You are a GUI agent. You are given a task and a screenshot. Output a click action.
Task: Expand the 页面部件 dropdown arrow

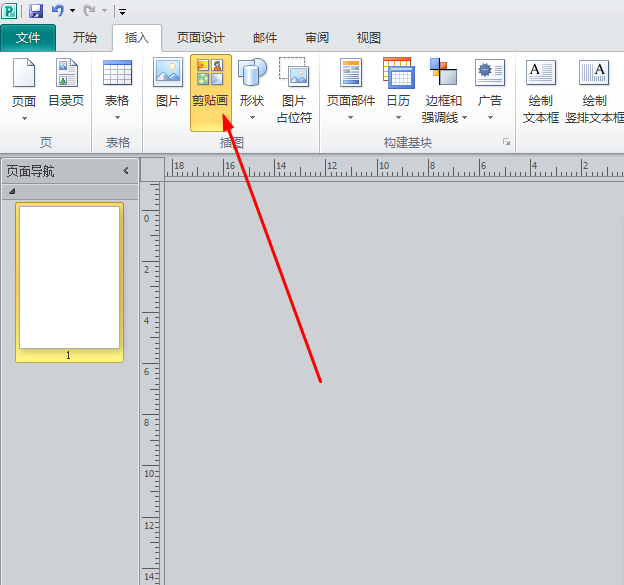pos(351,118)
